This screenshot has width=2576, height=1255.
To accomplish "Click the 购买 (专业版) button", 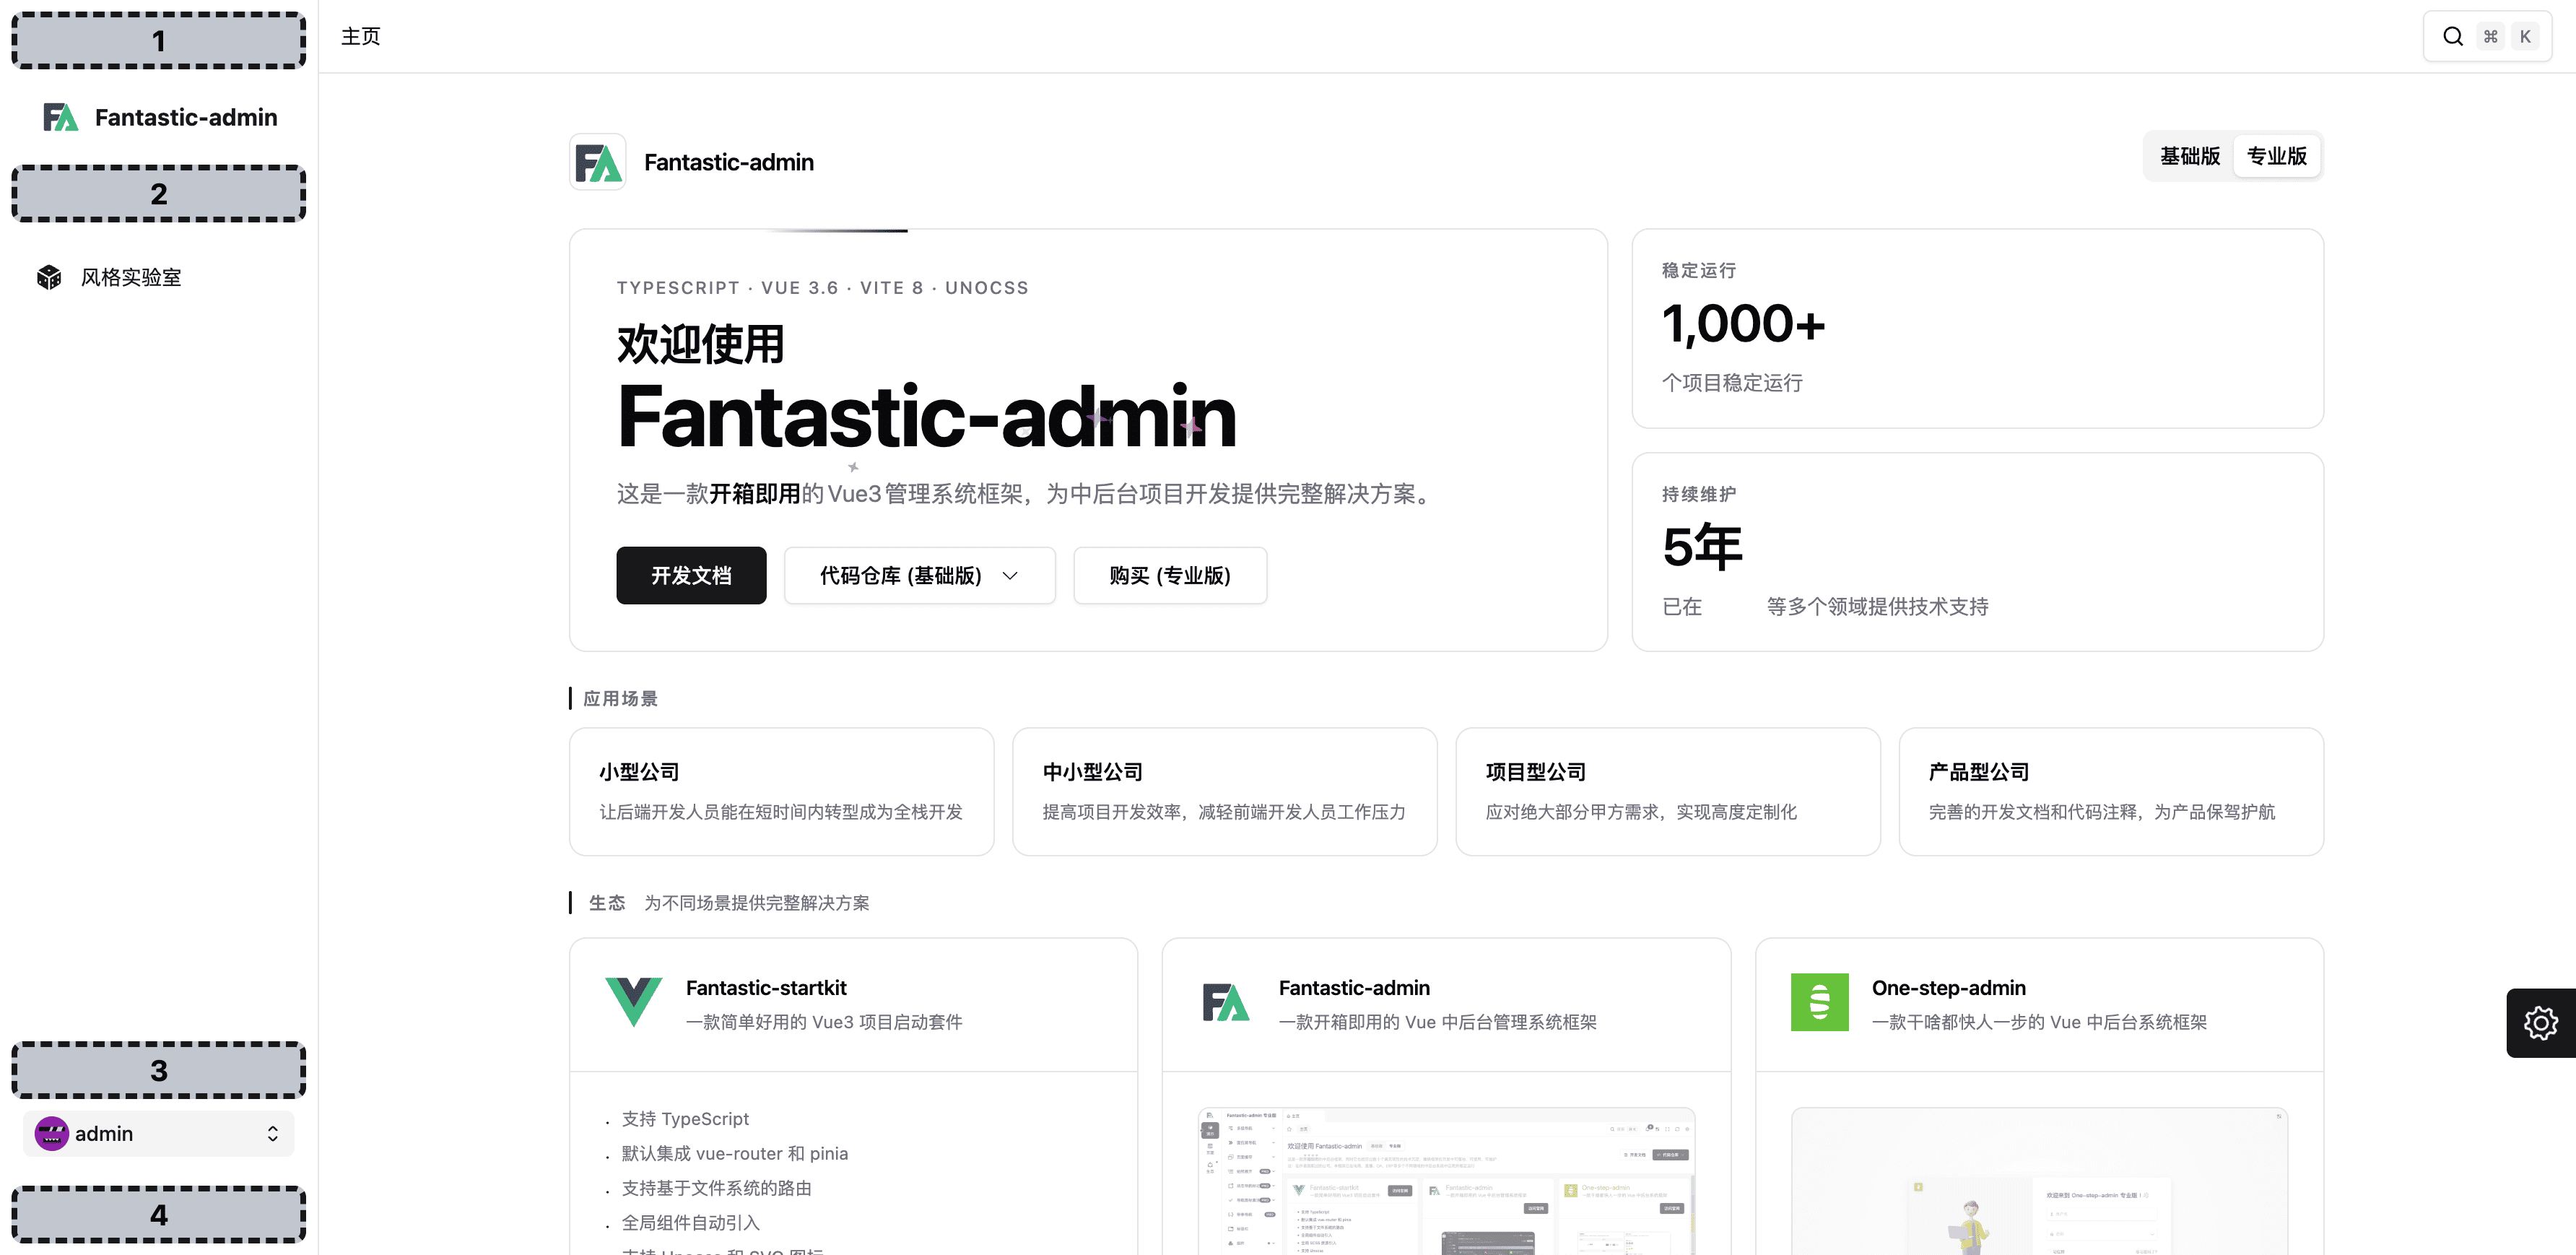I will (1170, 575).
